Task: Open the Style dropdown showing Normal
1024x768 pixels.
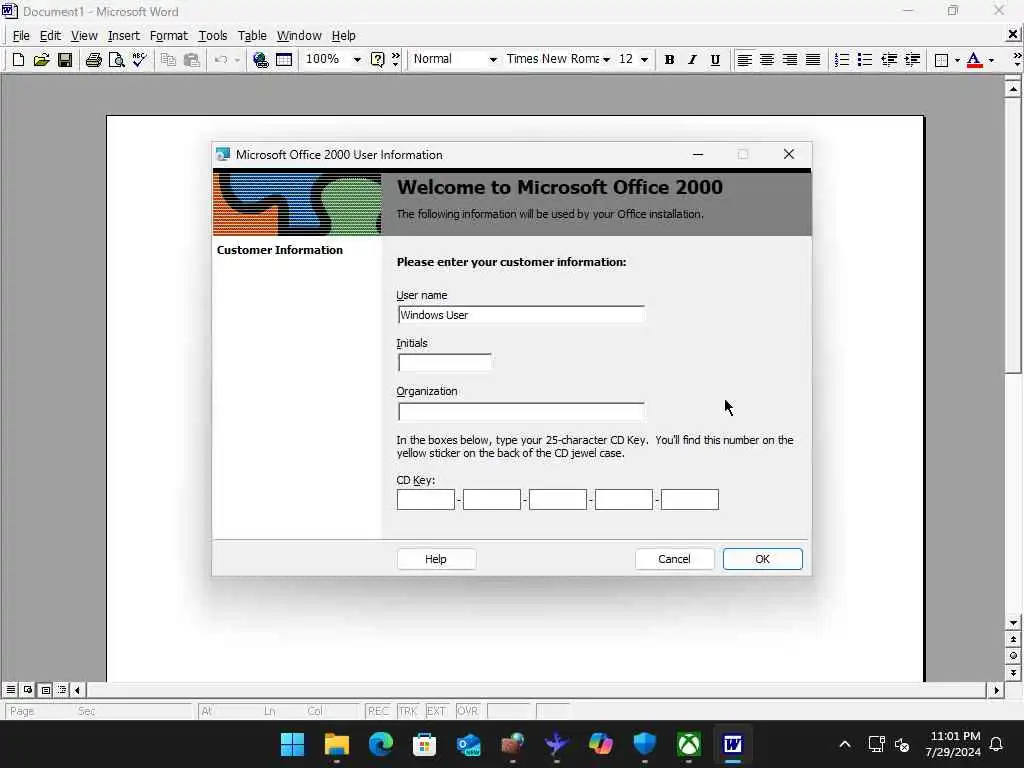Action: coord(493,60)
